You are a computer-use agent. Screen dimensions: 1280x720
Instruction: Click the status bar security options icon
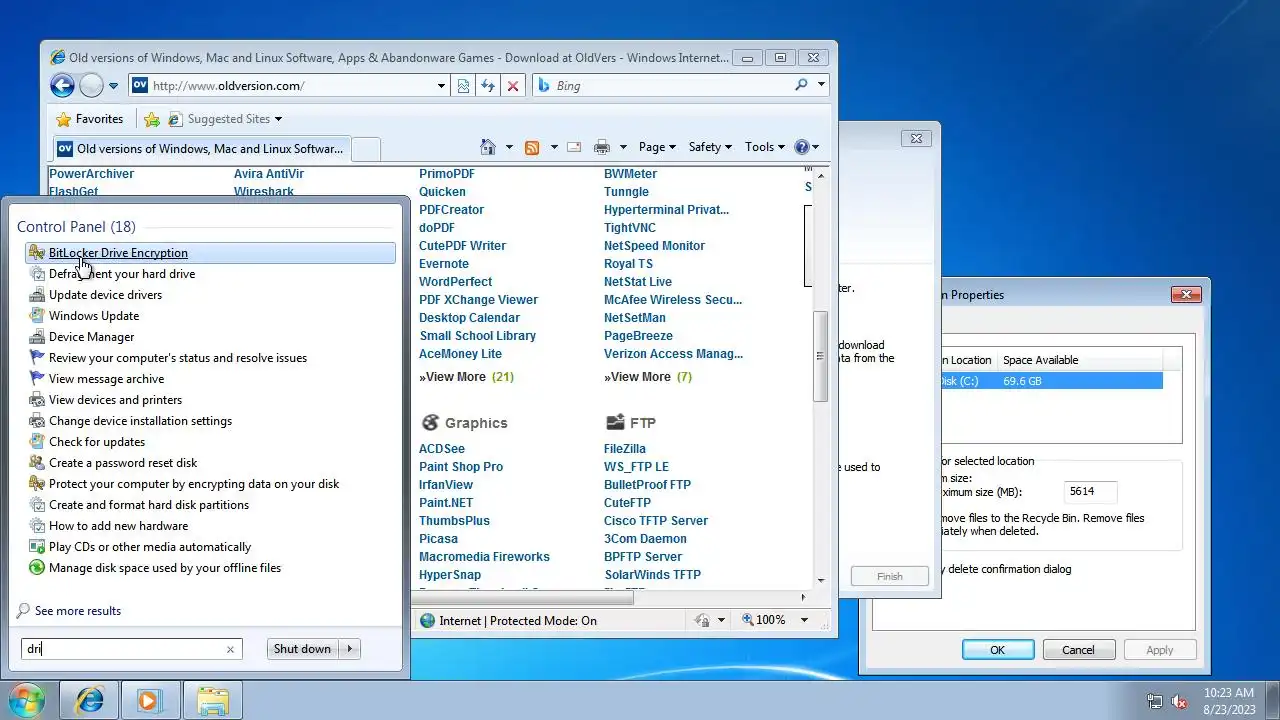pyautogui.click(x=703, y=620)
